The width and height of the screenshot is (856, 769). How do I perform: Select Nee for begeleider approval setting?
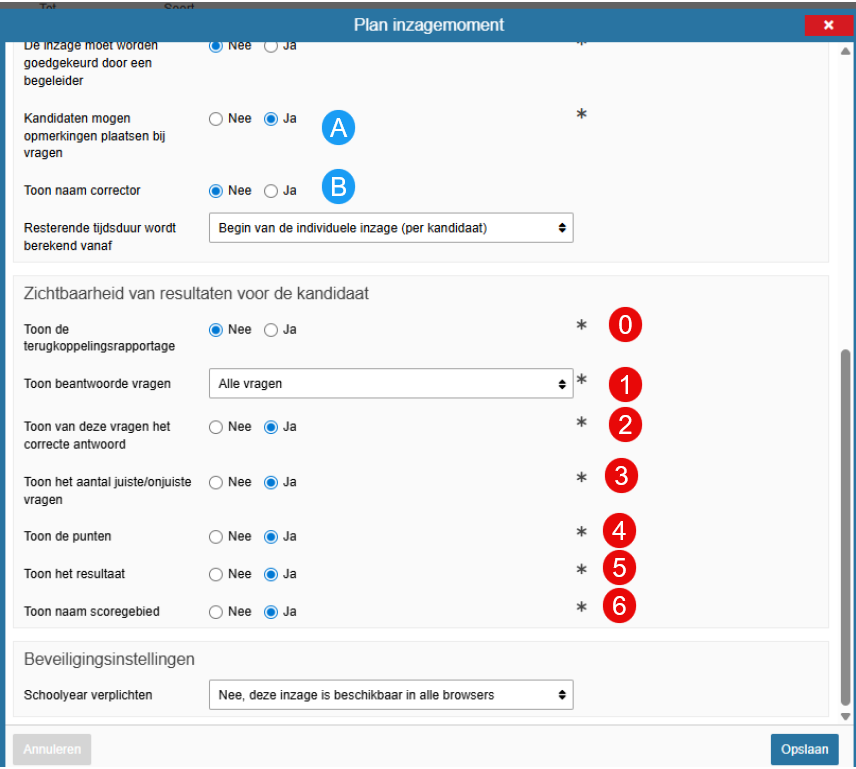click(x=216, y=46)
